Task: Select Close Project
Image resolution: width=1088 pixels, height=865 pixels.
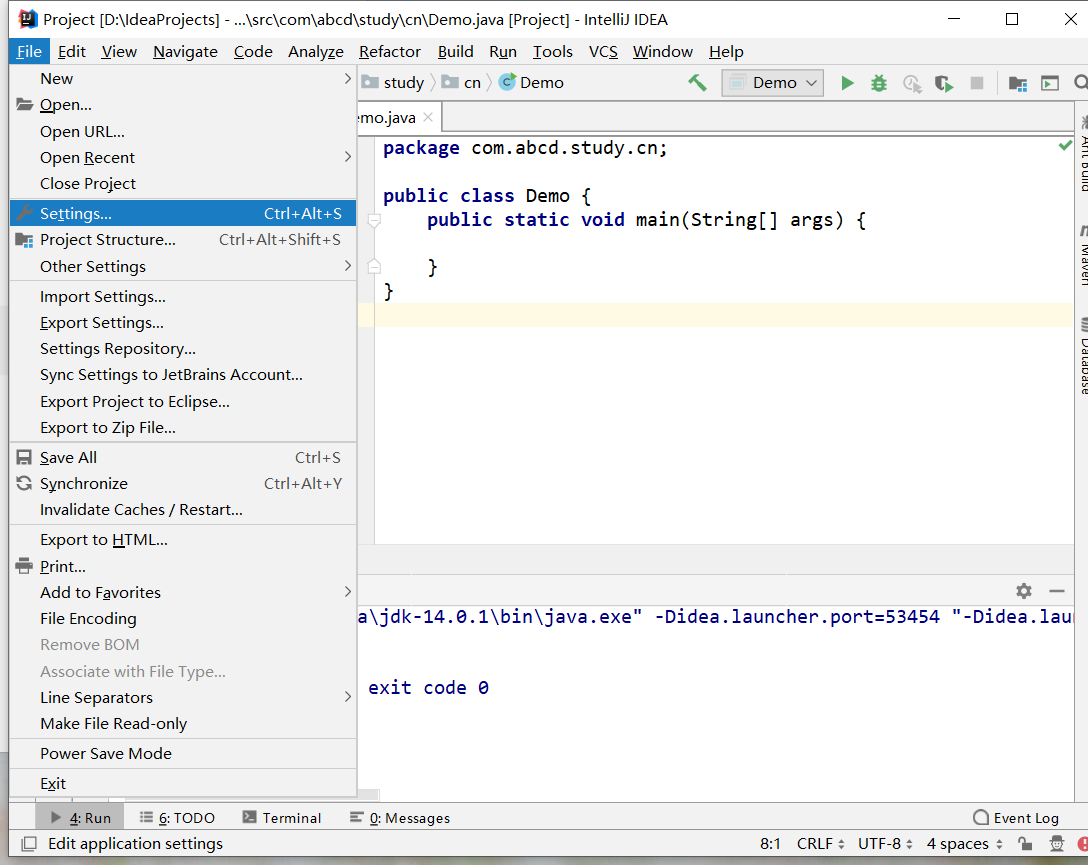Action: pyautogui.click(x=183, y=183)
